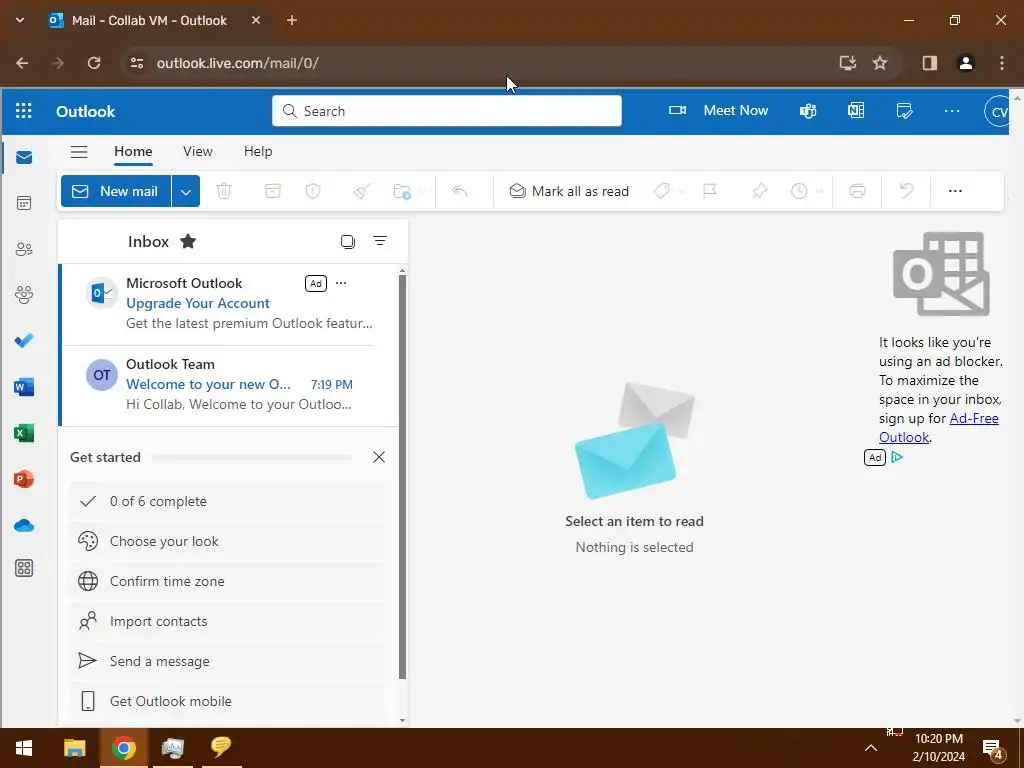
Task: Click the Report shield toolbar icon
Action: tap(313, 191)
